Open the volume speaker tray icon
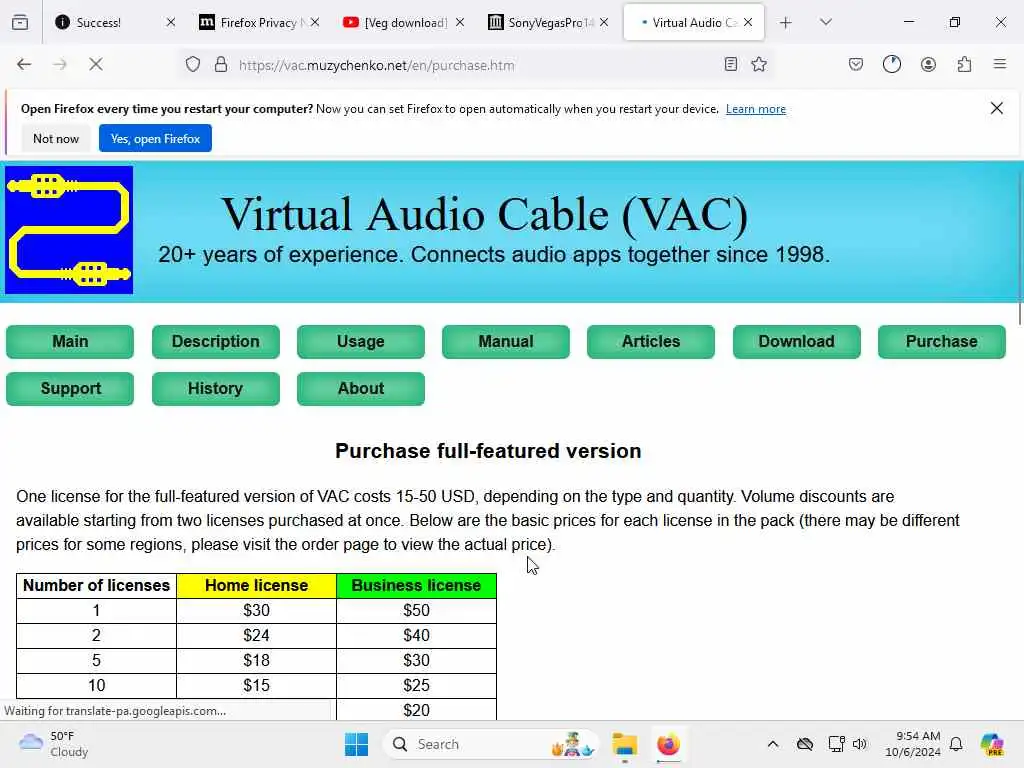This screenshot has width=1024, height=768. (x=859, y=744)
